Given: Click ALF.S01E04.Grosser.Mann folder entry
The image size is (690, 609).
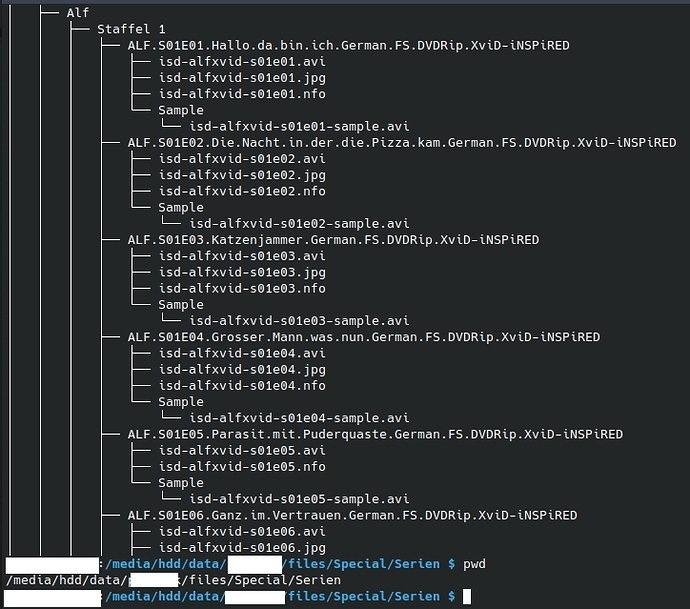Looking at the screenshot, I should pos(364,337).
